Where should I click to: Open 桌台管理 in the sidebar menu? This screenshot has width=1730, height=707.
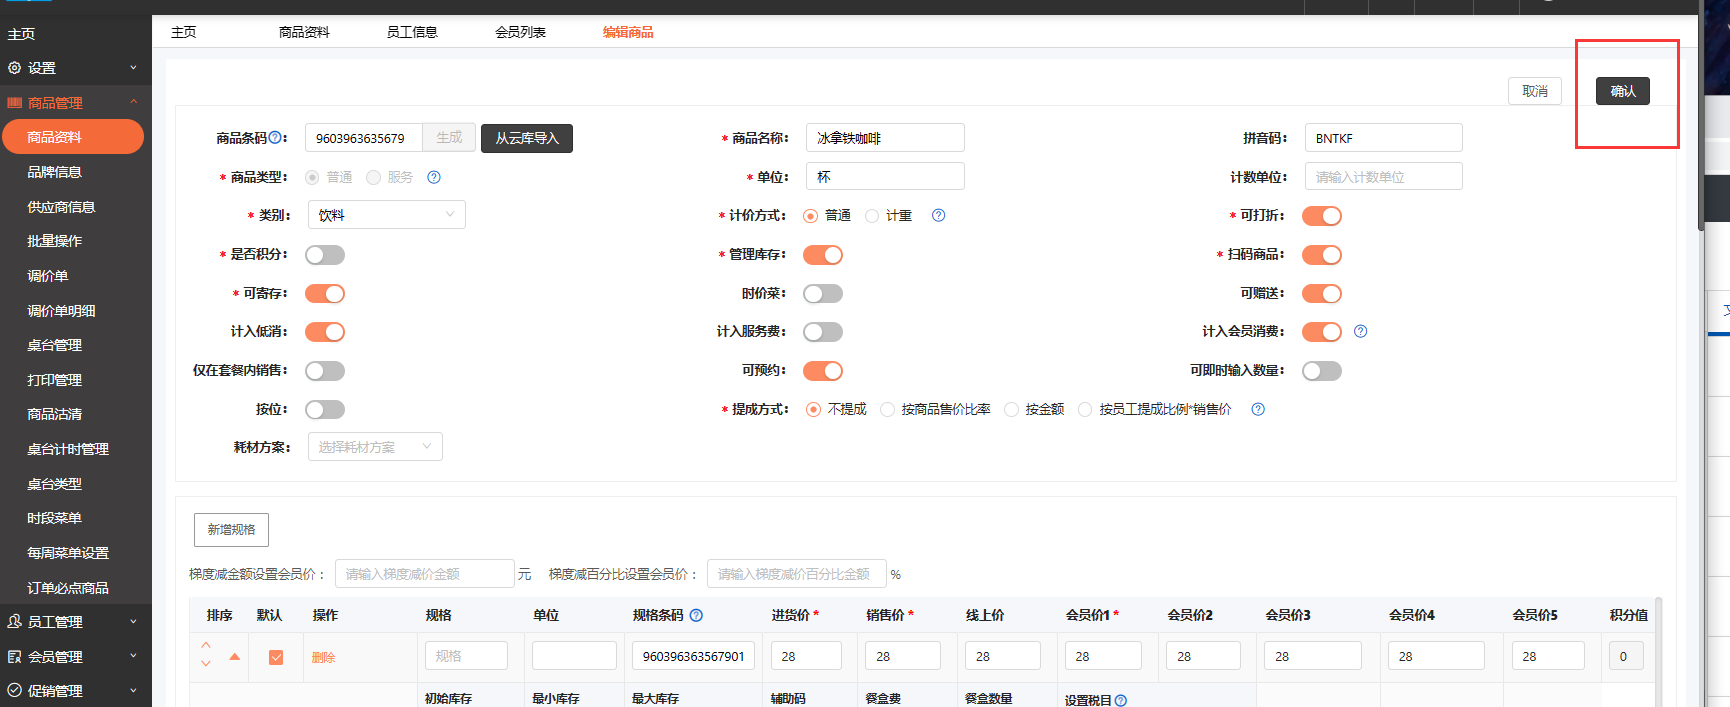(x=55, y=345)
